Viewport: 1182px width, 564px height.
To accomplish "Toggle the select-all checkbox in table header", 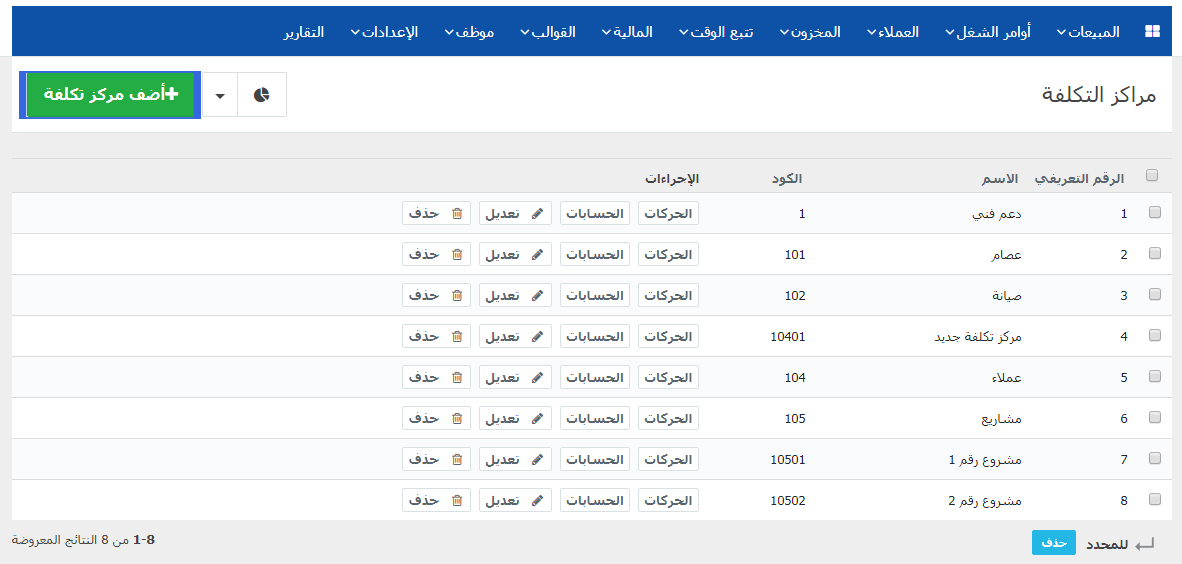I will (x=1152, y=175).
